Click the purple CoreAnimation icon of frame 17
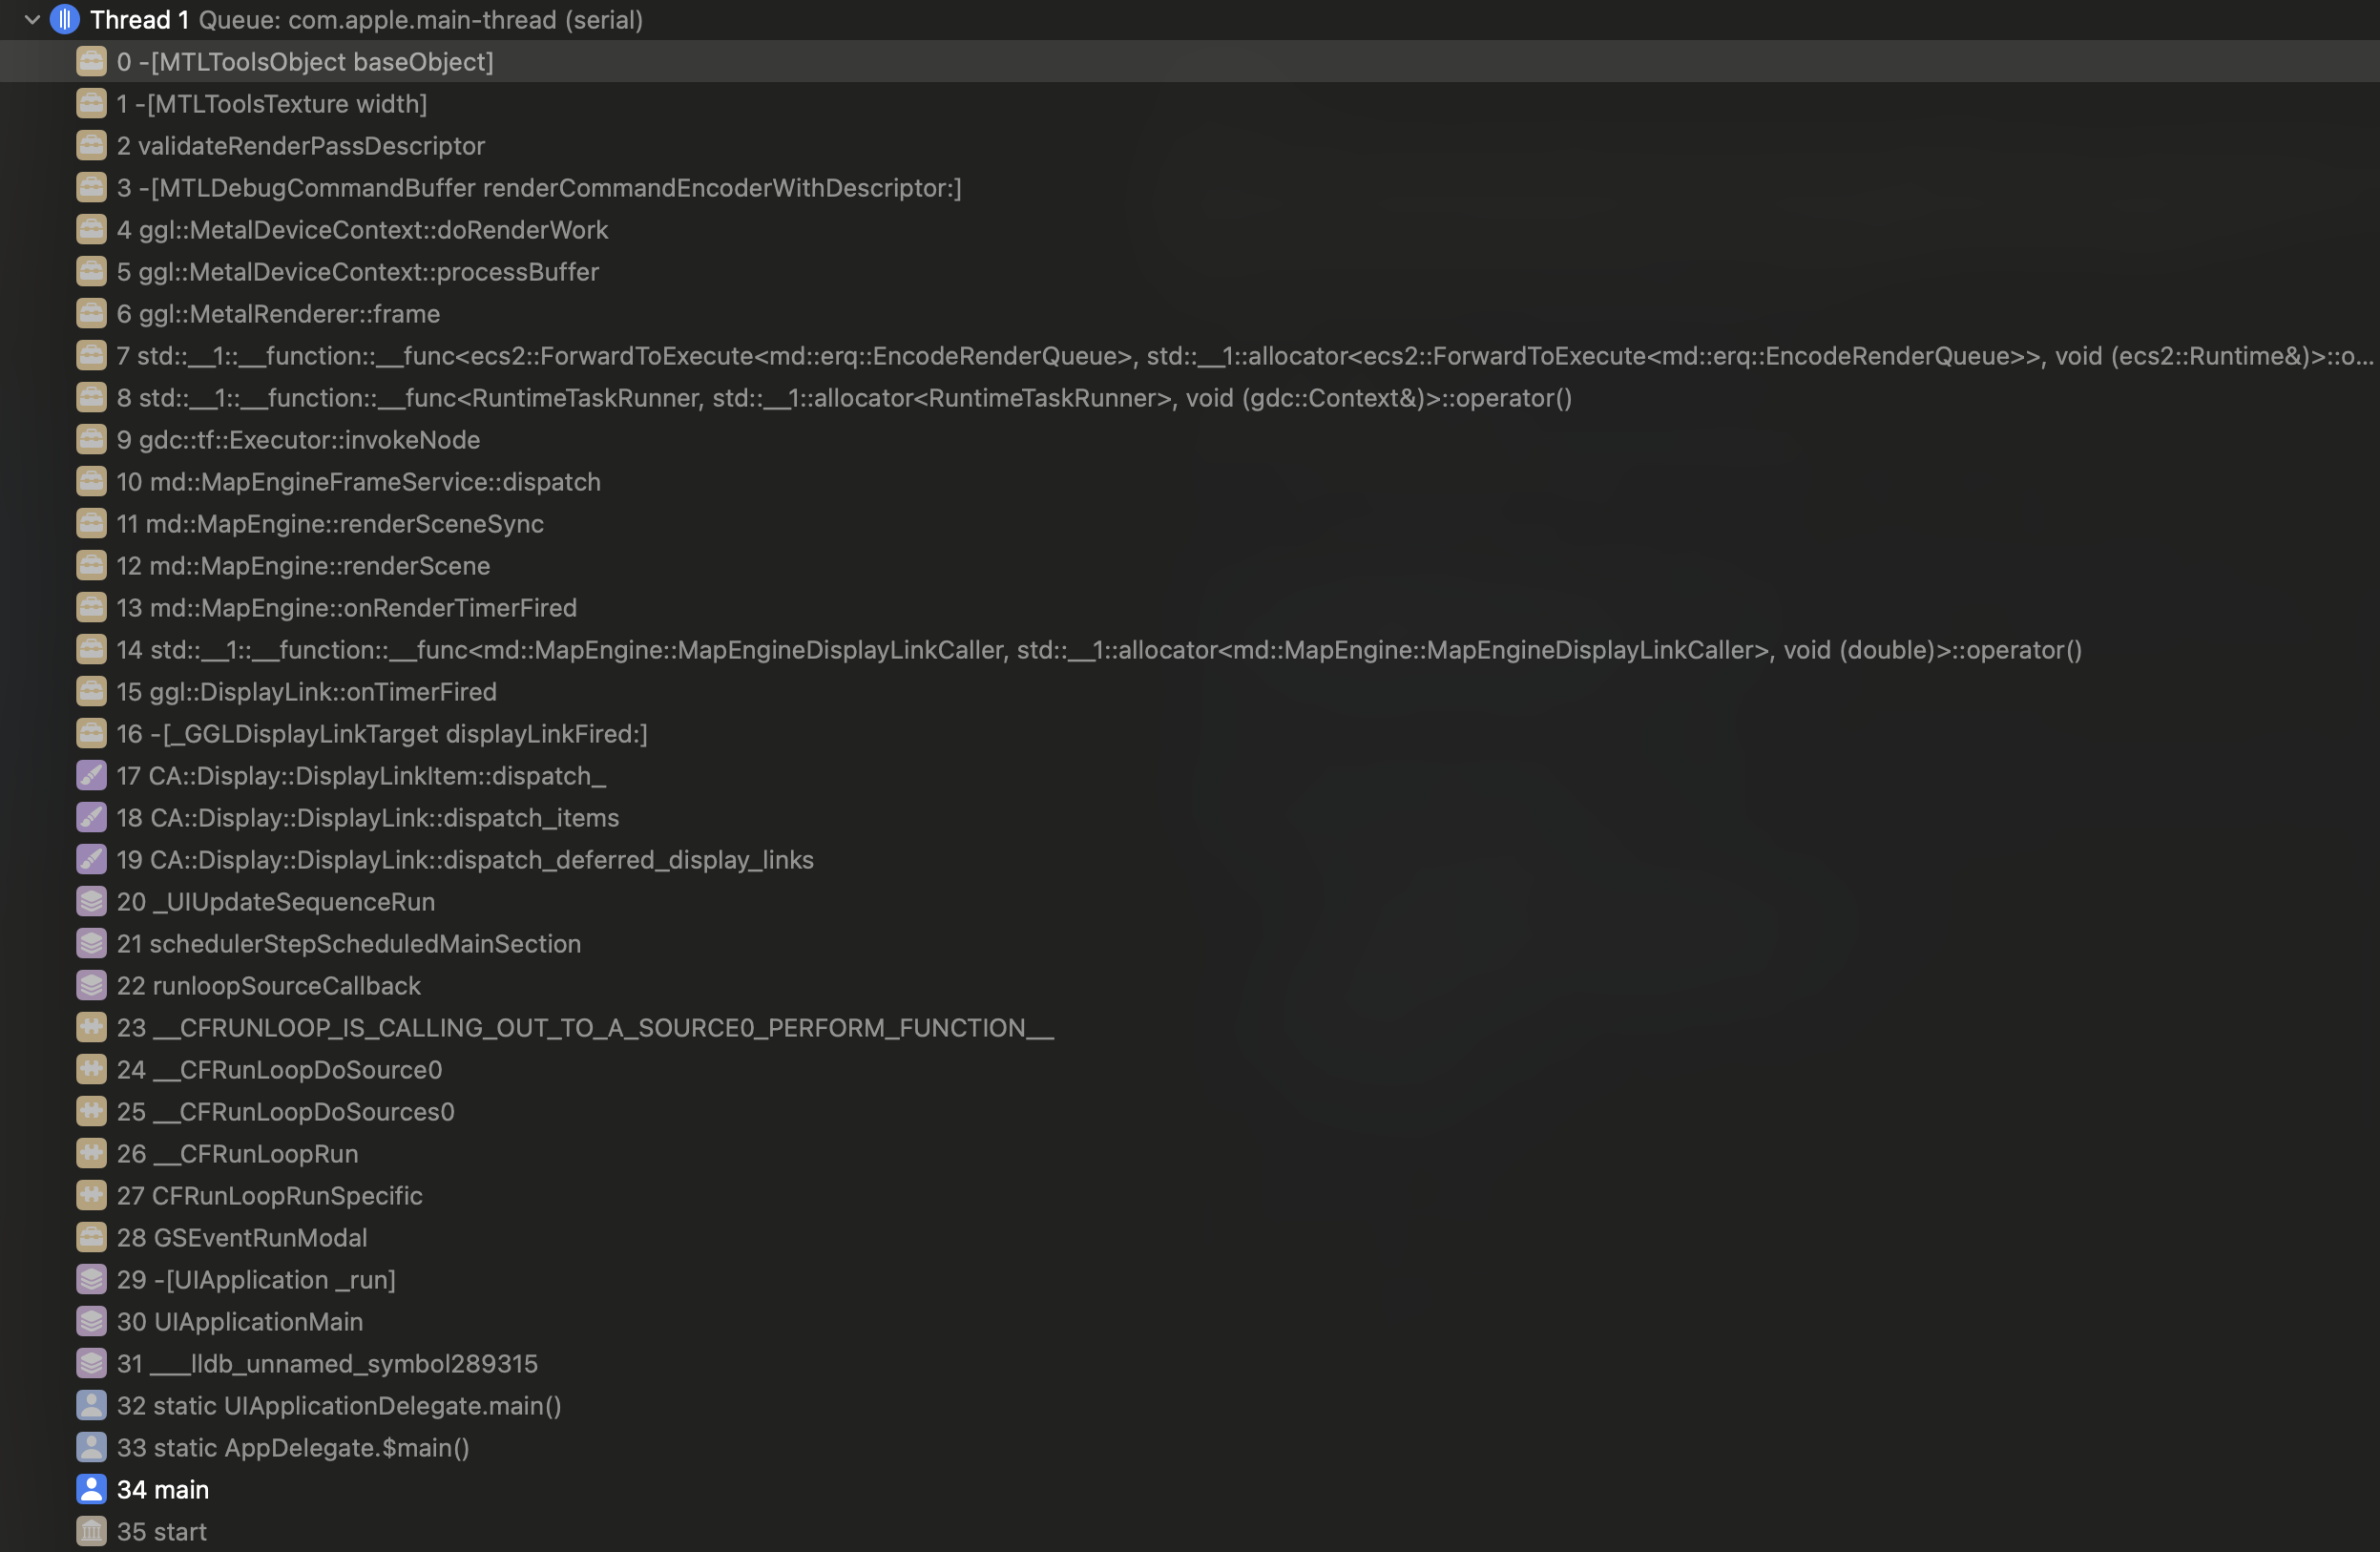2380x1552 pixels. (91, 775)
